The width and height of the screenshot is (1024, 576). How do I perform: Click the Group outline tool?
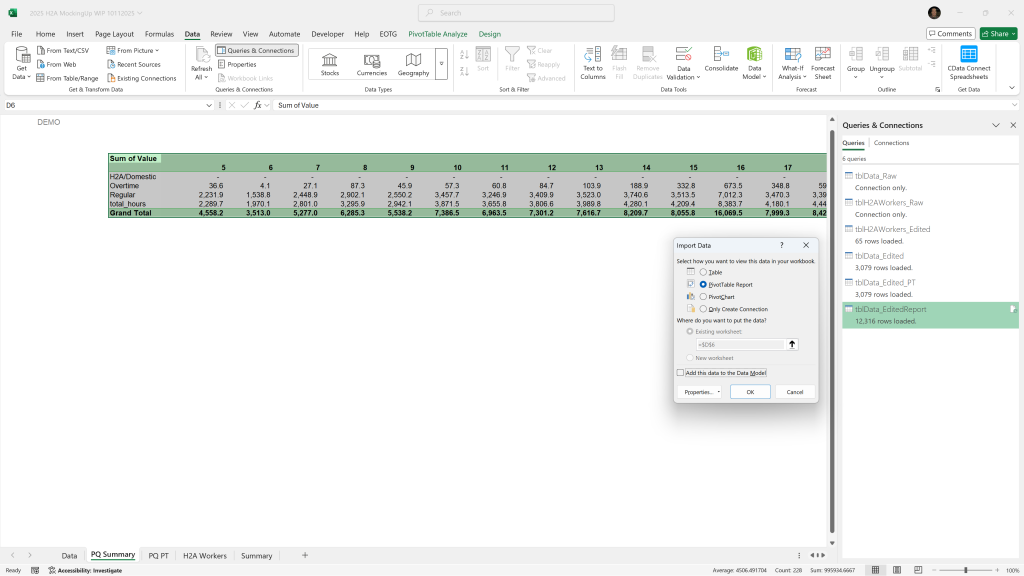(856, 63)
